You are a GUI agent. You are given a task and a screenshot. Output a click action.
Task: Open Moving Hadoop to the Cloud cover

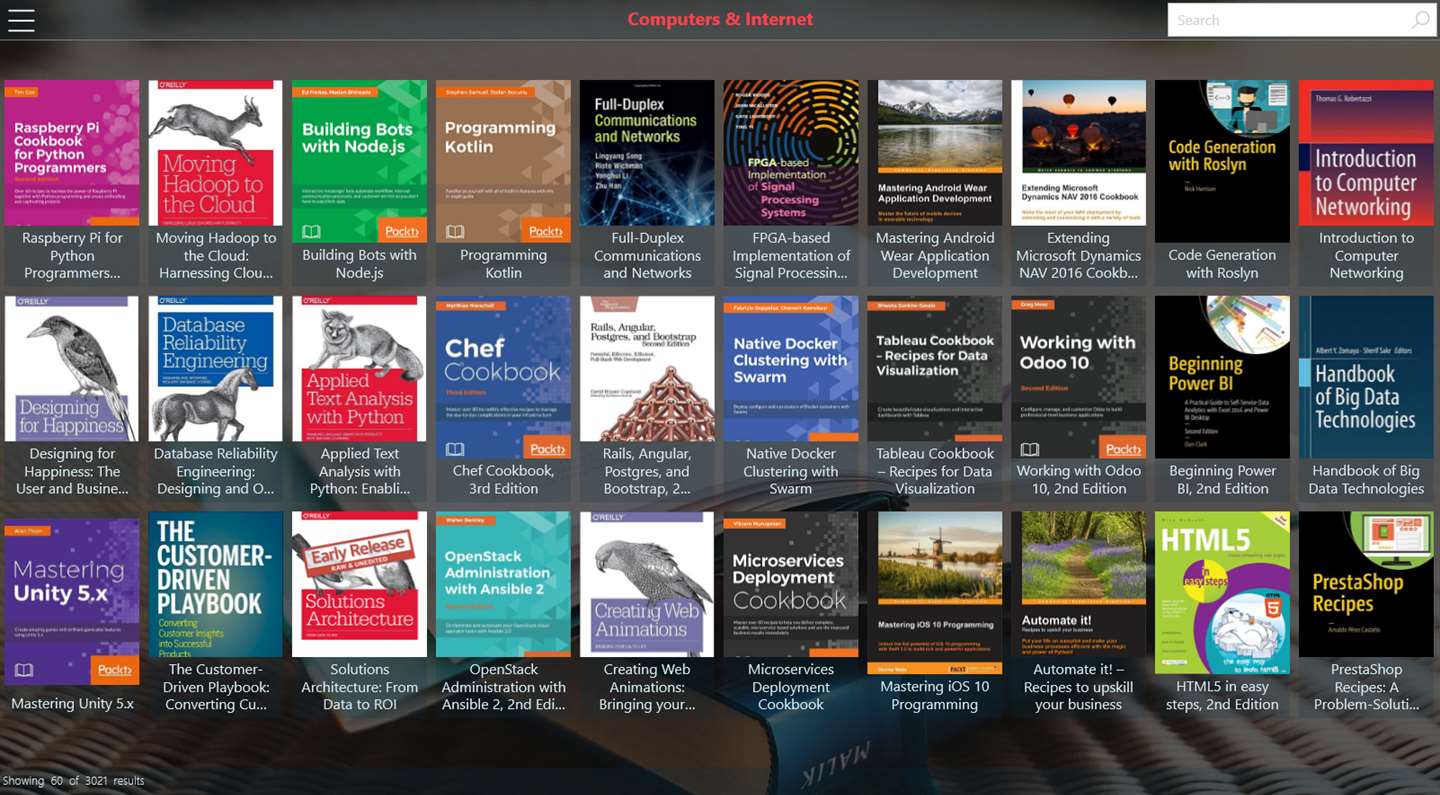(x=216, y=153)
